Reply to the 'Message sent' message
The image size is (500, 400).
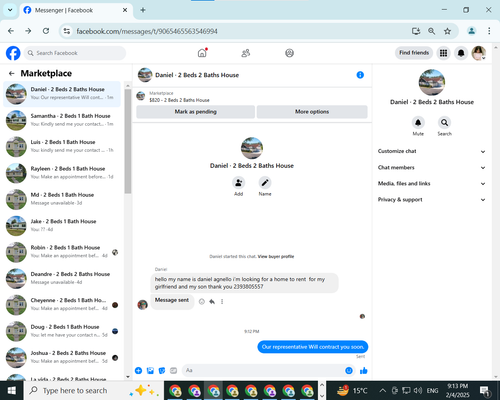(x=212, y=302)
